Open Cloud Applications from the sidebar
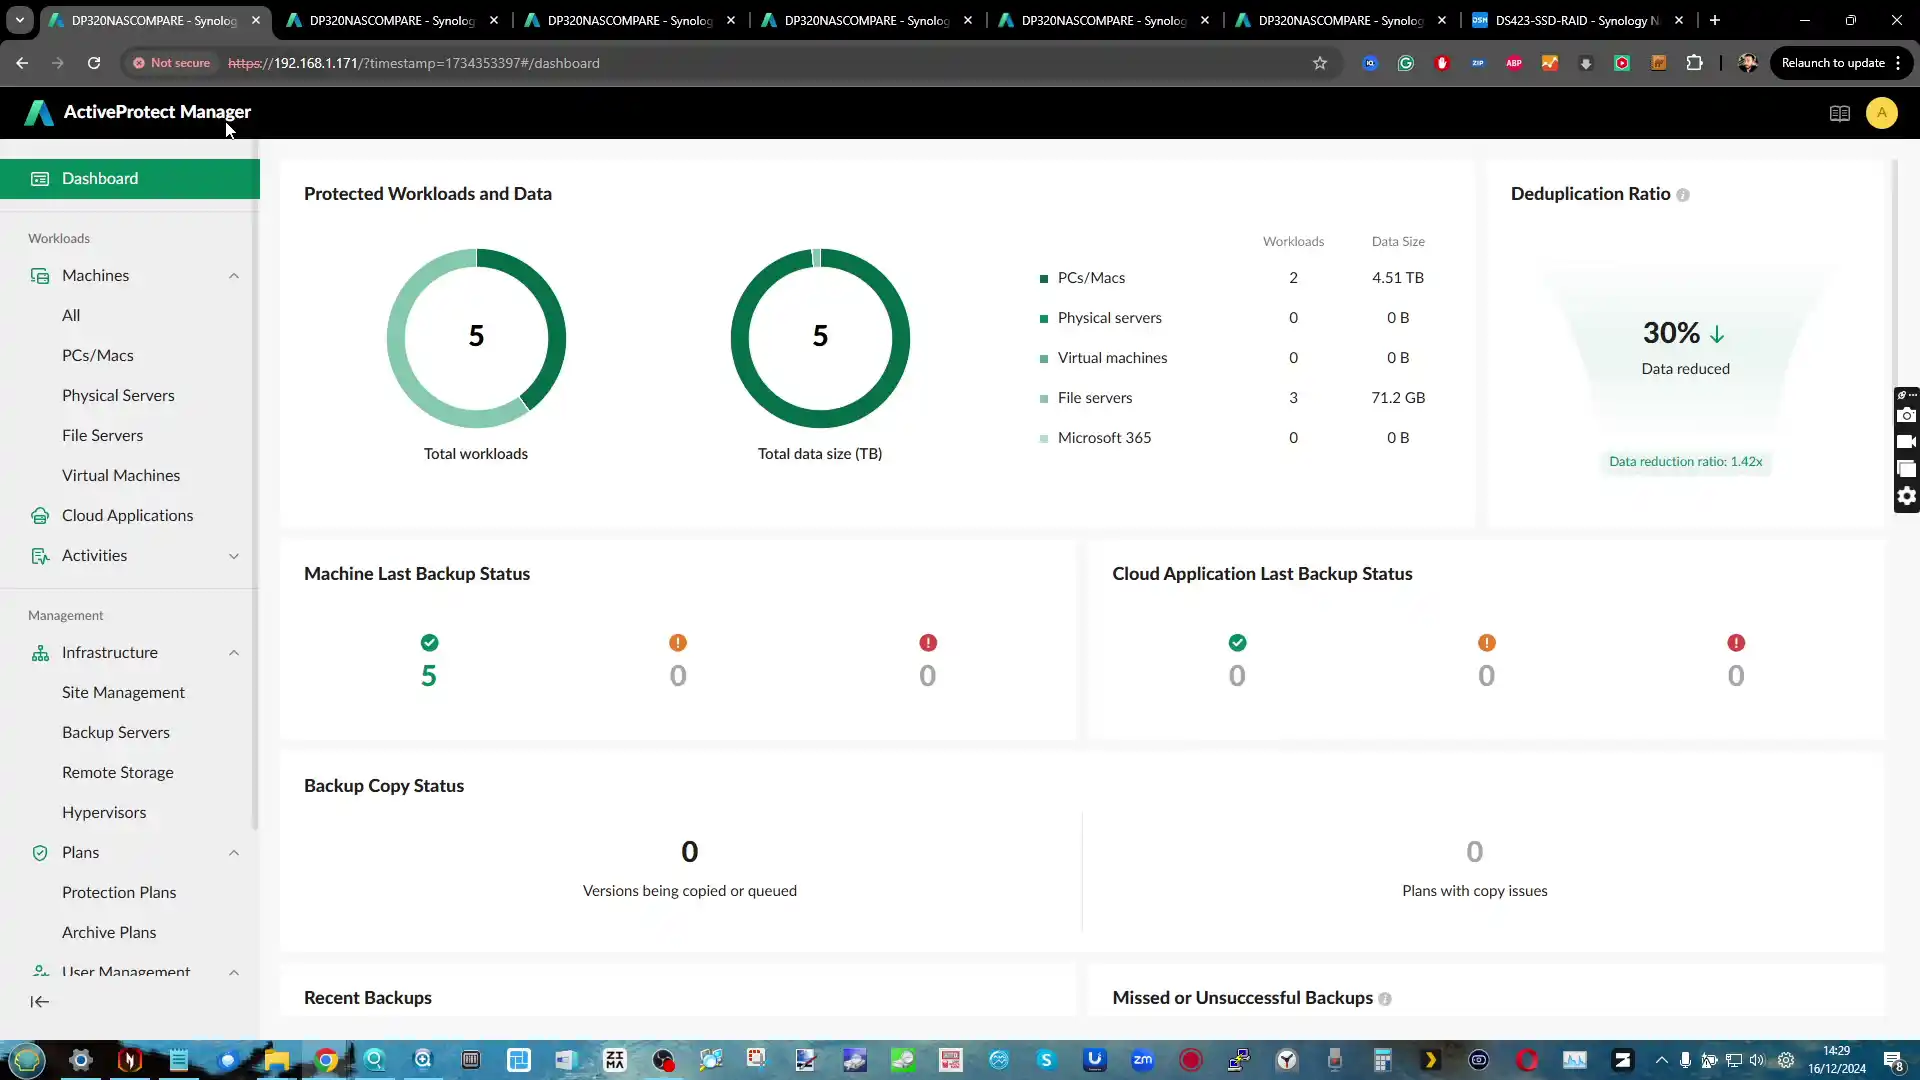The width and height of the screenshot is (1920, 1080). pyautogui.click(x=130, y=515)
